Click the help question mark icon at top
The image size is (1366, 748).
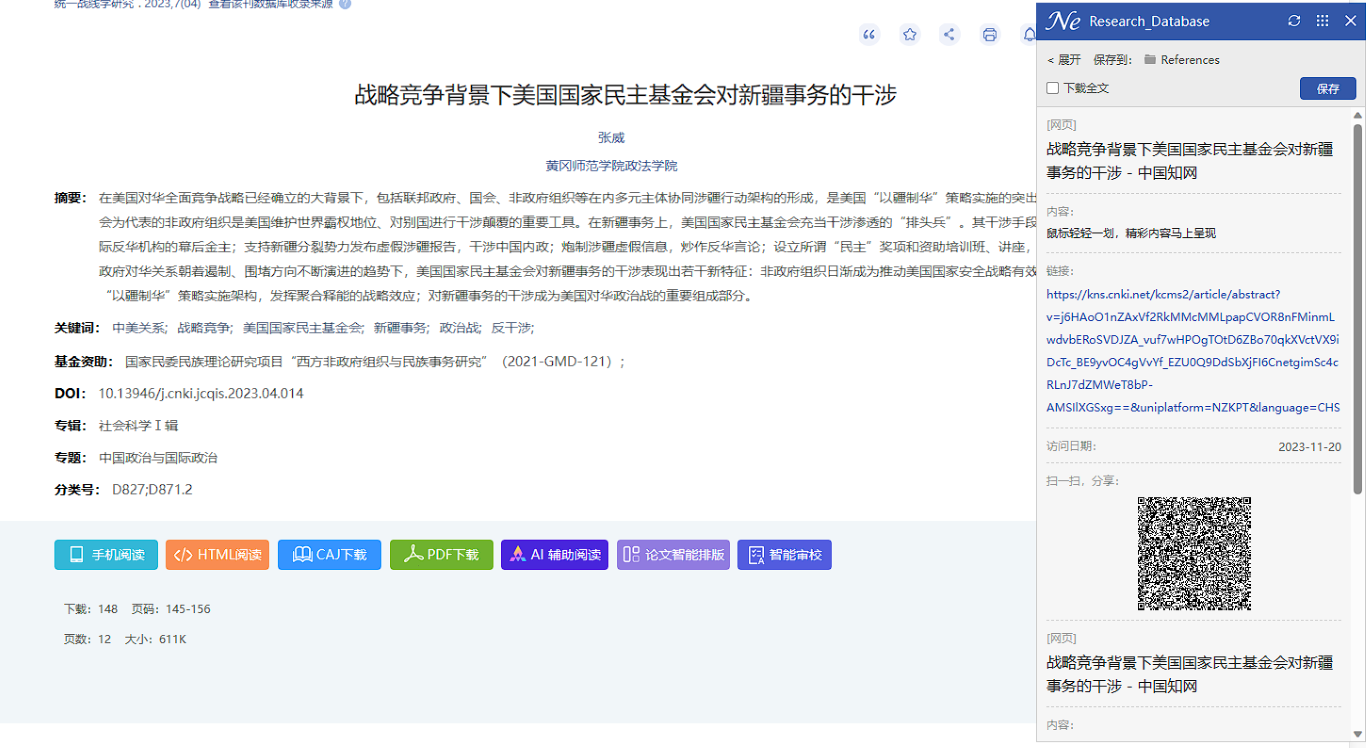345,4
